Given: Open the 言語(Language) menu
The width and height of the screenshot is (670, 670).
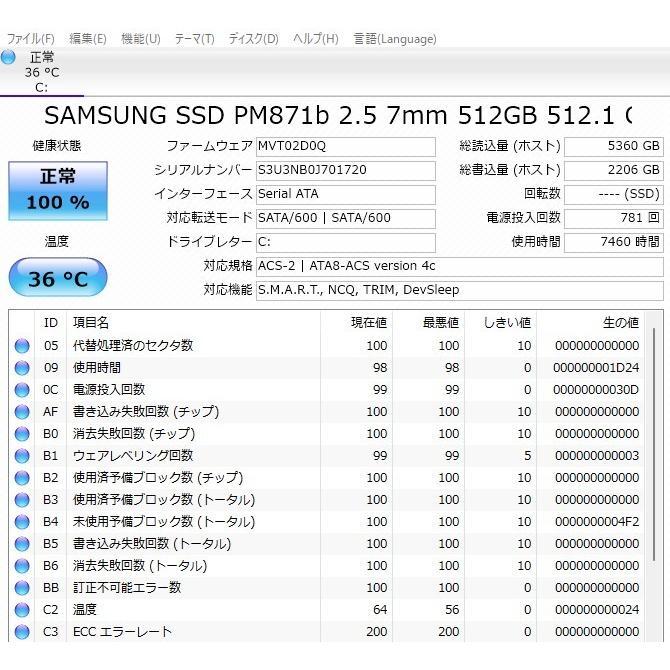Looking at the screenshot, I should (x=395, y=39).
